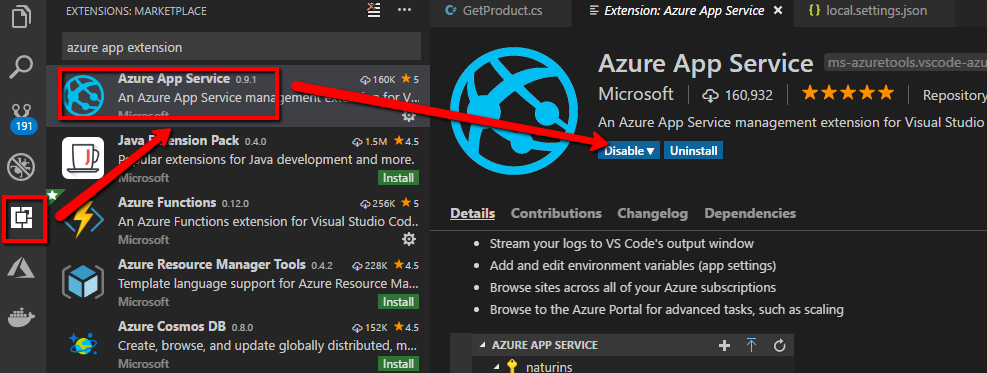Click 'Browse sites across all of your Azure subscriptions'
Image resolution: width=987 pixels, height=373 pixels.
coord(633,287)
